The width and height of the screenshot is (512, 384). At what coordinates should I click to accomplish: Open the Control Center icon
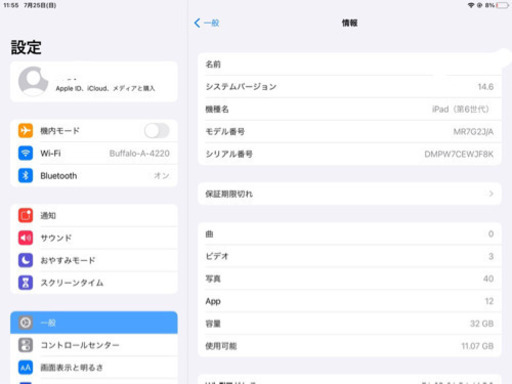pyautogui.click(x=26, y=345)
